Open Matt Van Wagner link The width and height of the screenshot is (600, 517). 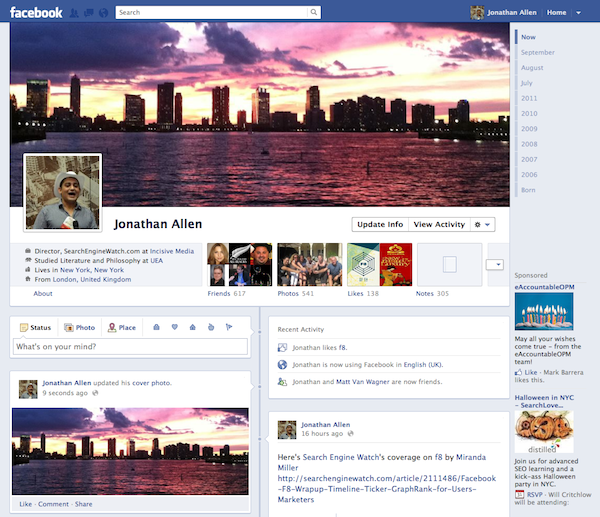(362, 382)
